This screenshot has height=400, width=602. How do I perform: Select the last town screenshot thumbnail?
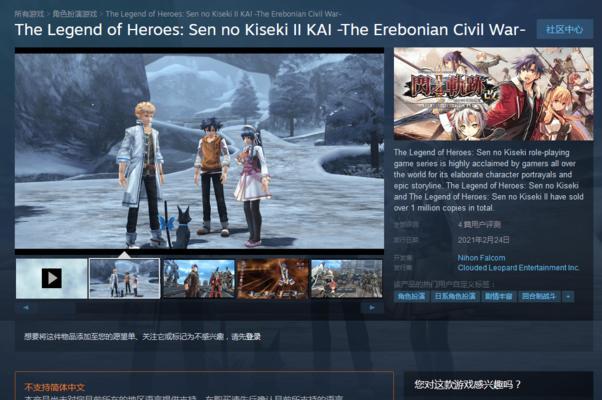(x=347, y=278)
